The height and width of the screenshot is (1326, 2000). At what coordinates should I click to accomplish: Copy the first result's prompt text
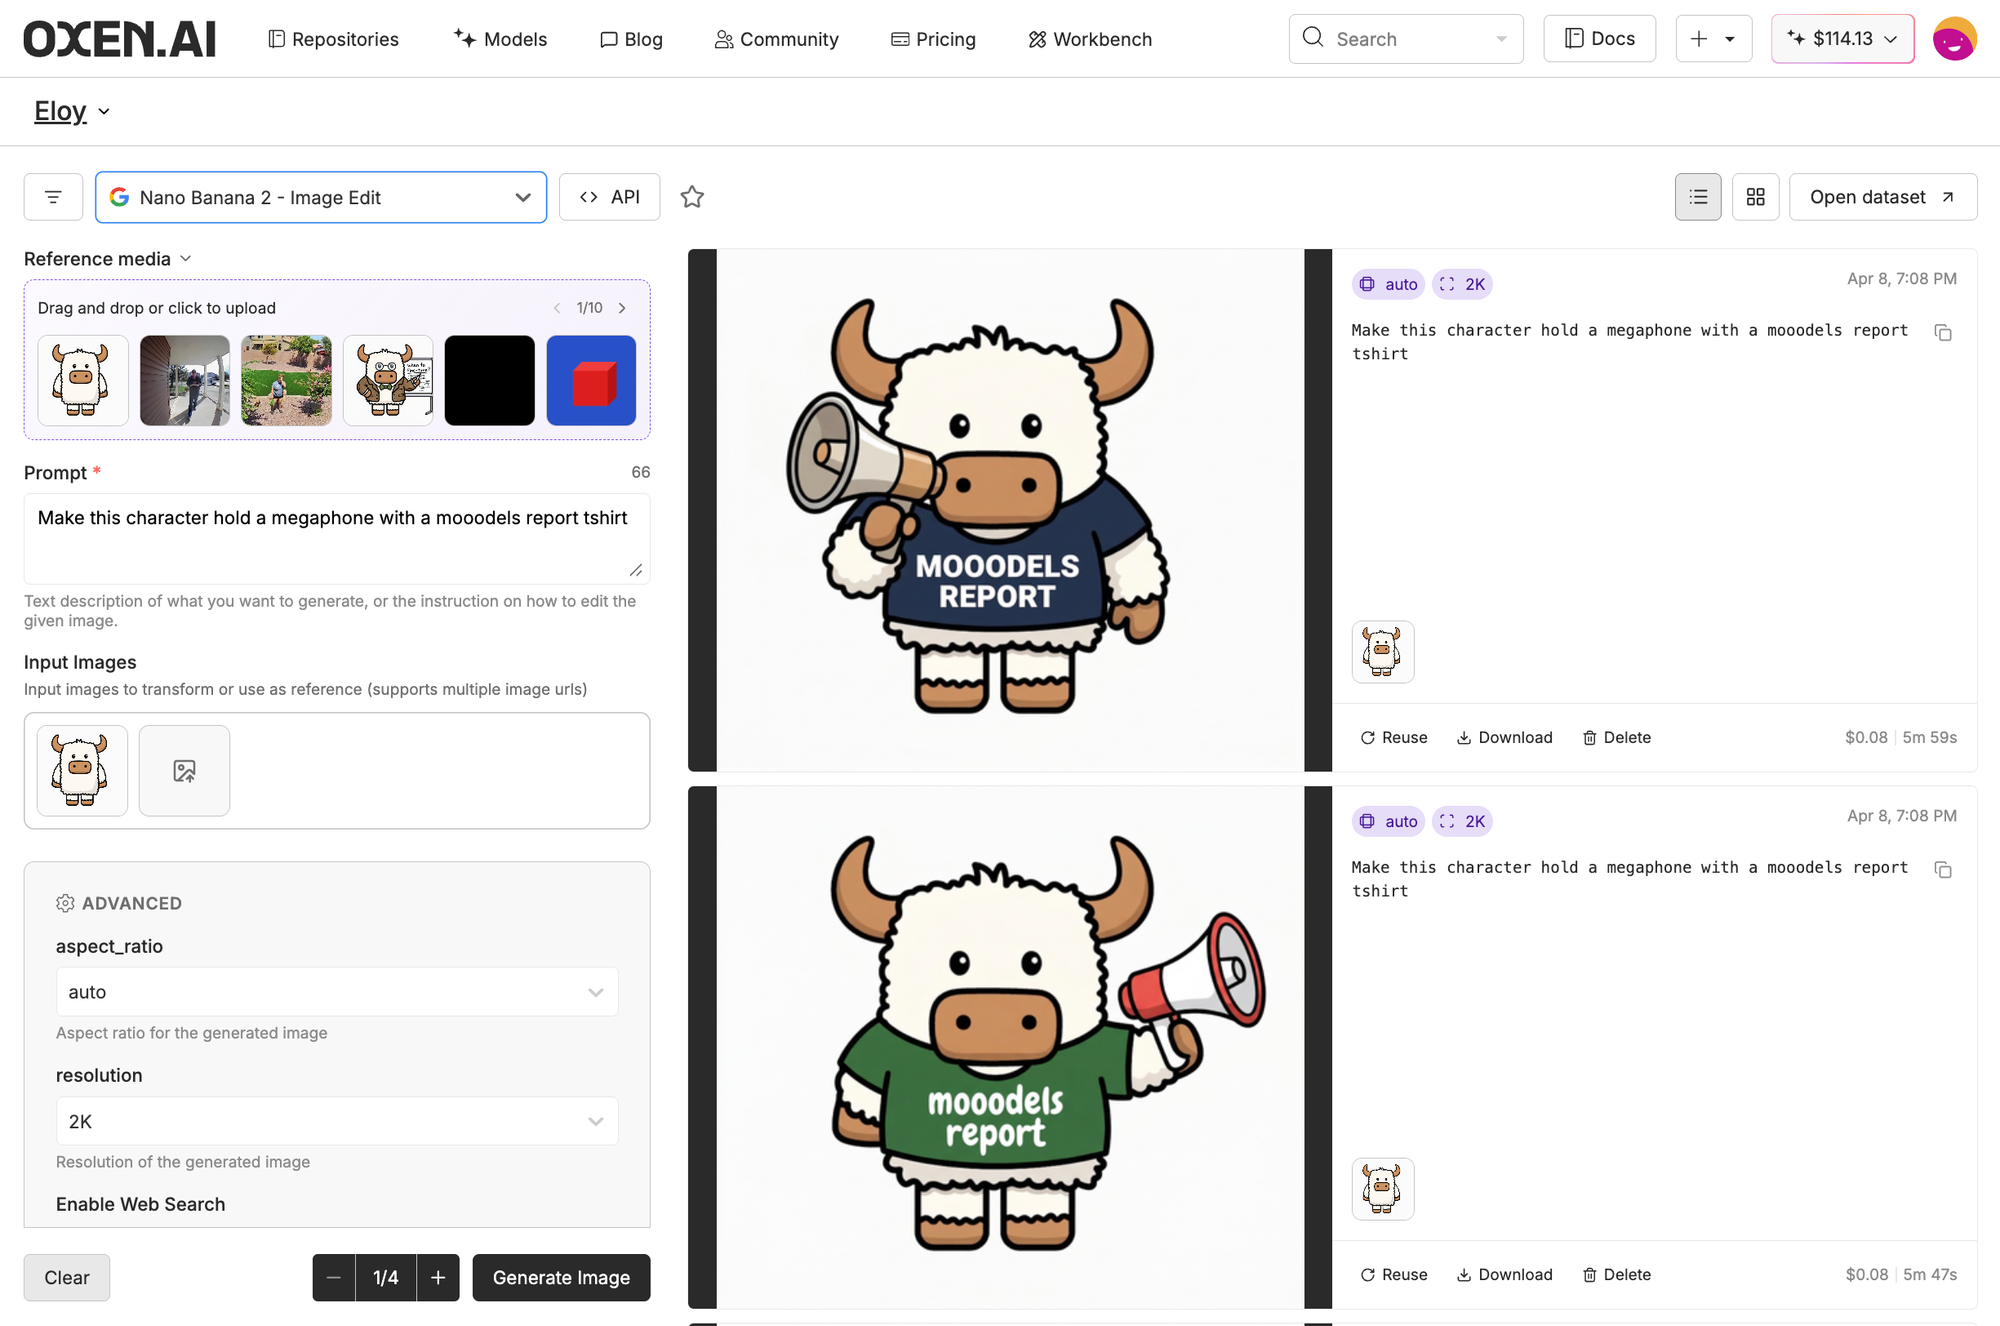tap(1942, 333)
